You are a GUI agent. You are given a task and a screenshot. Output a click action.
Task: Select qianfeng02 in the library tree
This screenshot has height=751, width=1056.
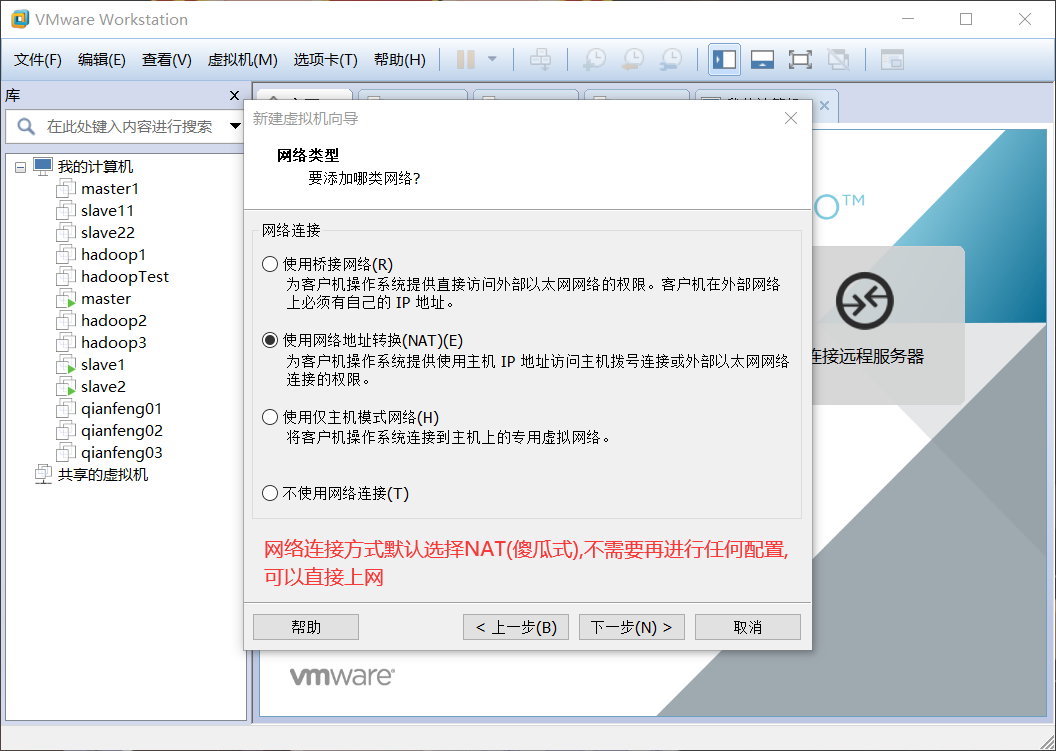coord(122,431)
